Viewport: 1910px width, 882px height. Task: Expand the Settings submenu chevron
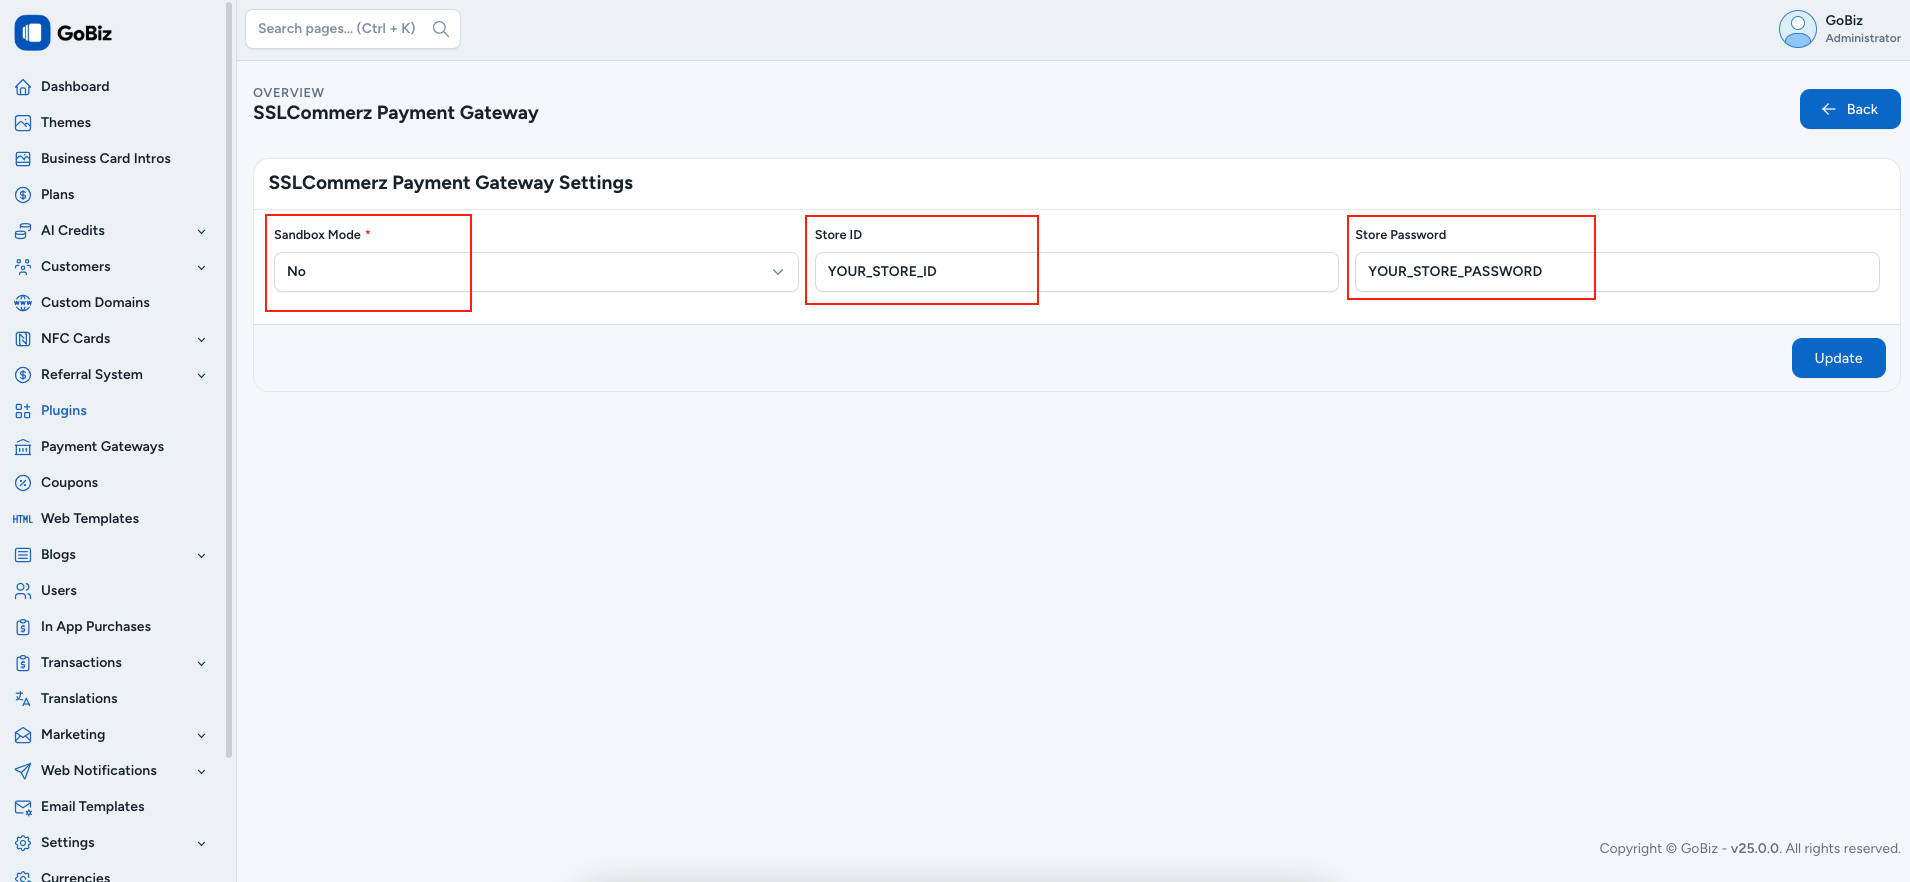click(x=201, y=844)
